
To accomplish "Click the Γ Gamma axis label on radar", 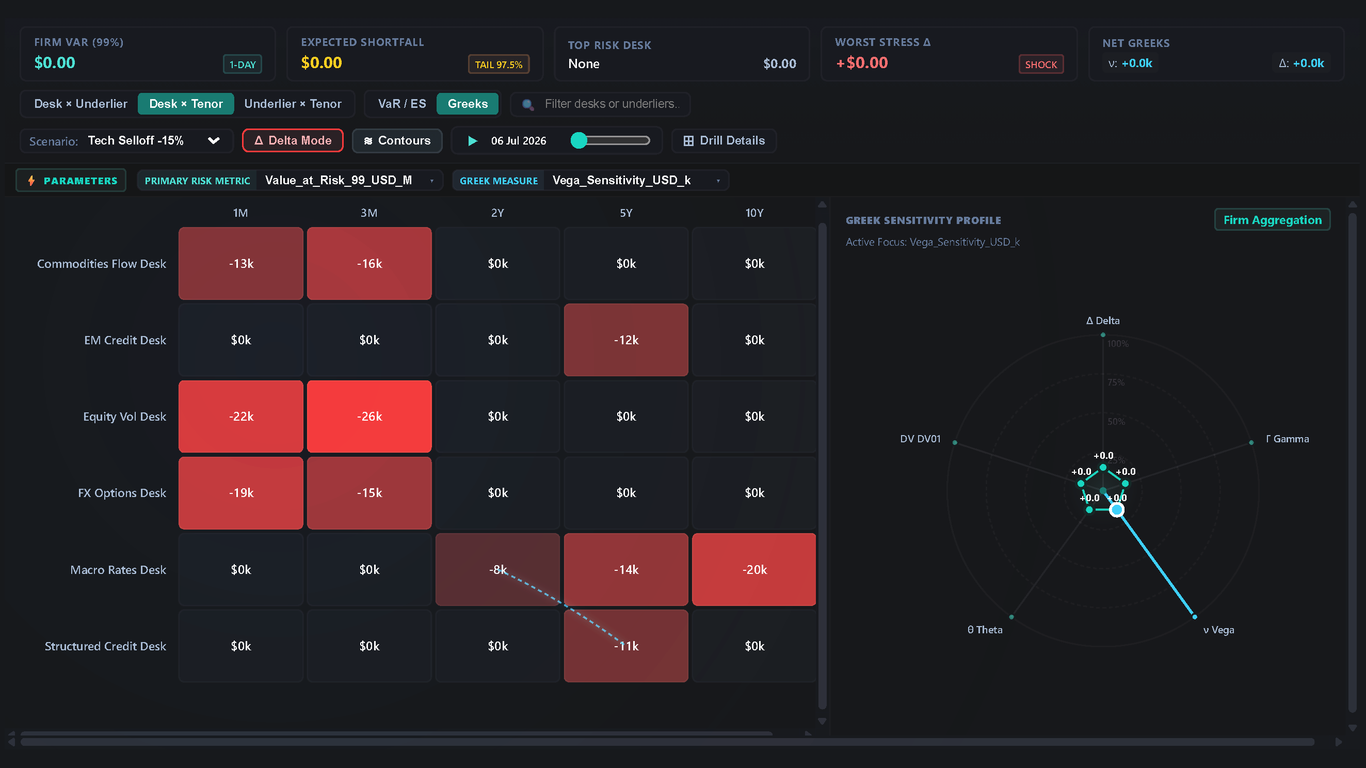I will (x=1287, y=439).
